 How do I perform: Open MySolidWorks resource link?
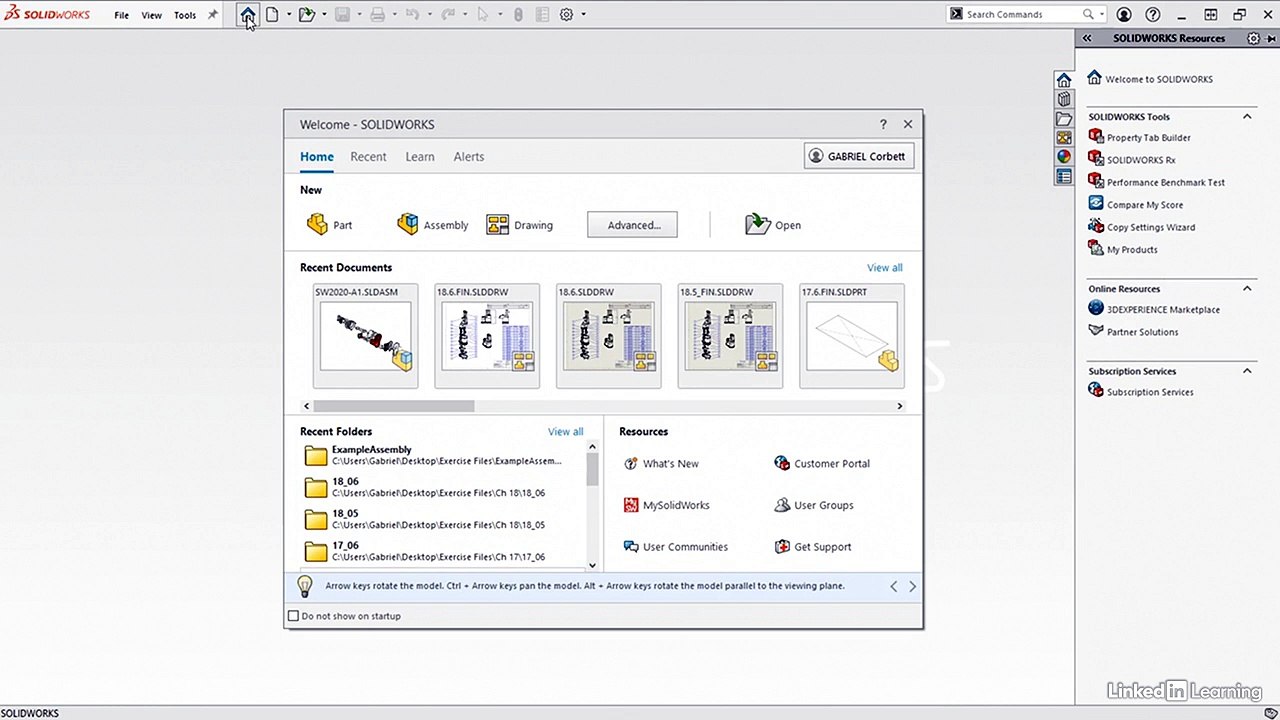666,506
